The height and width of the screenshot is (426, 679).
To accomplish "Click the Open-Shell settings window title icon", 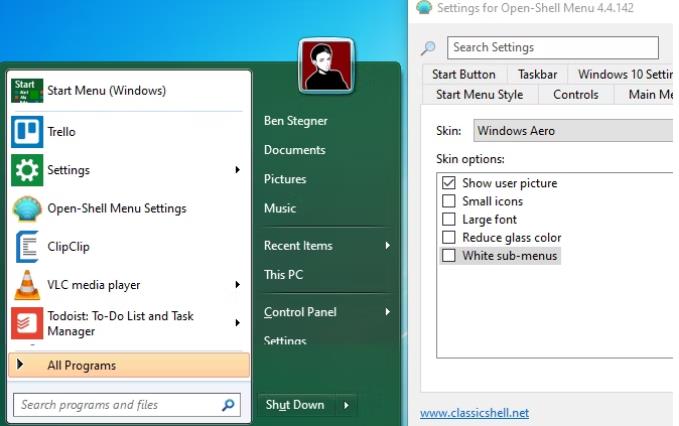I will click(424, 7).
